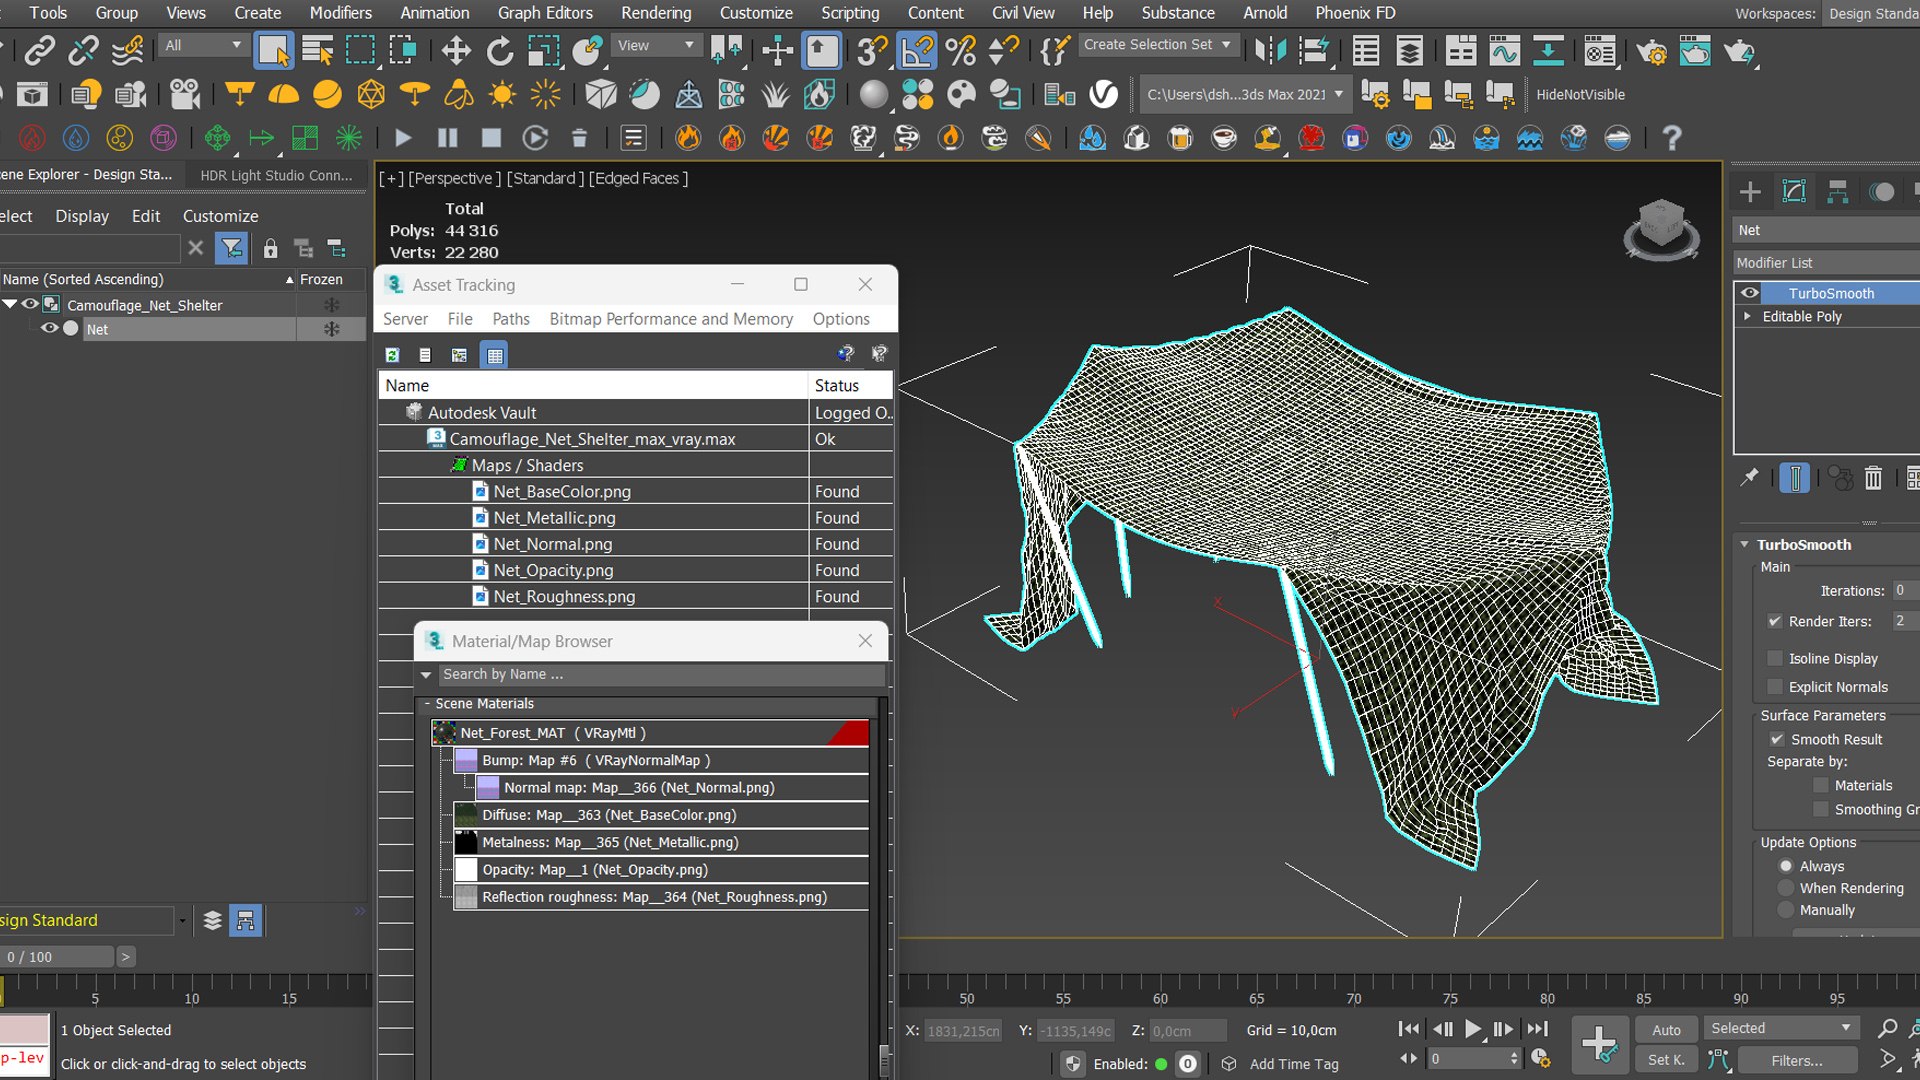Open Paths menu in Asset Tracking
This screenshot has height=1080, width=1920.
511,318
